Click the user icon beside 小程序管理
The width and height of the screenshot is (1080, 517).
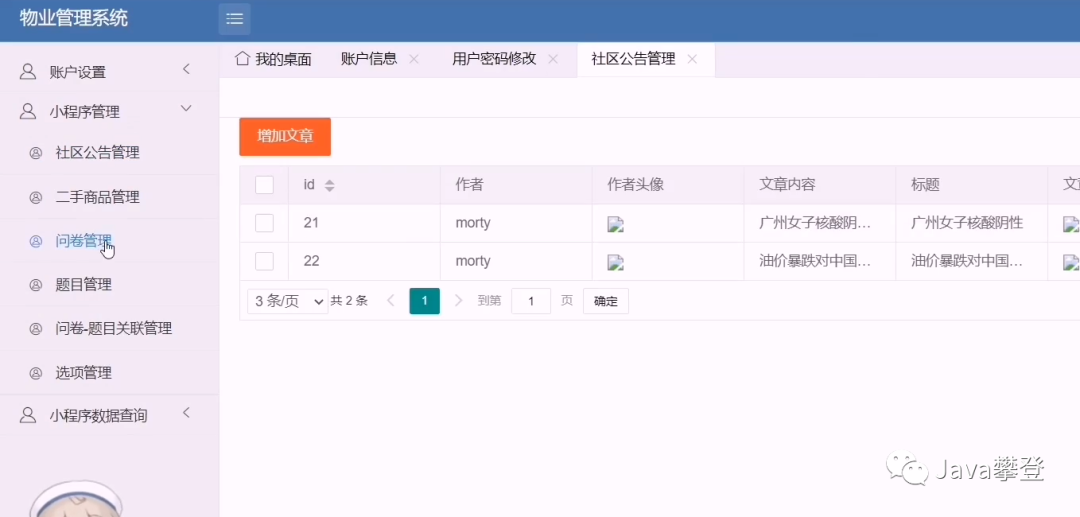coord(28,112)
